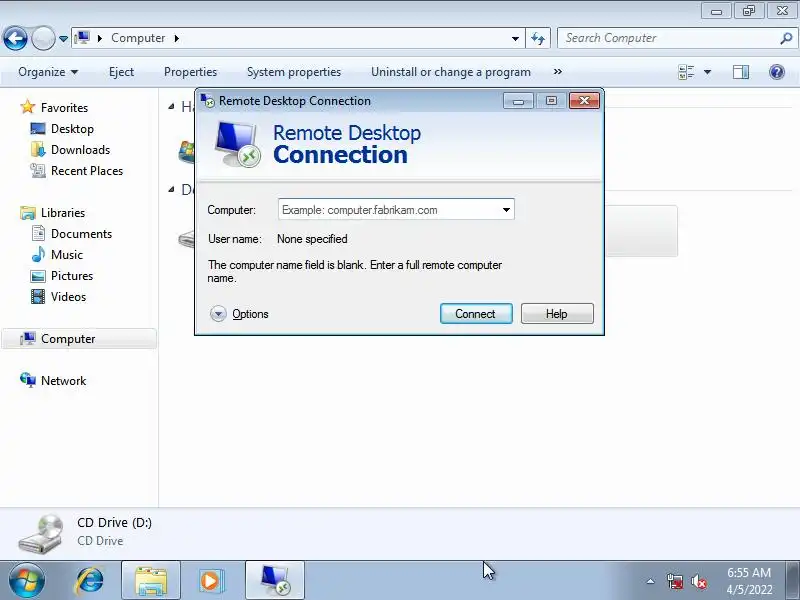The height and width of the screenshot is (600, 800).
Task: Open the Videos library
Action: coord(68,296)
